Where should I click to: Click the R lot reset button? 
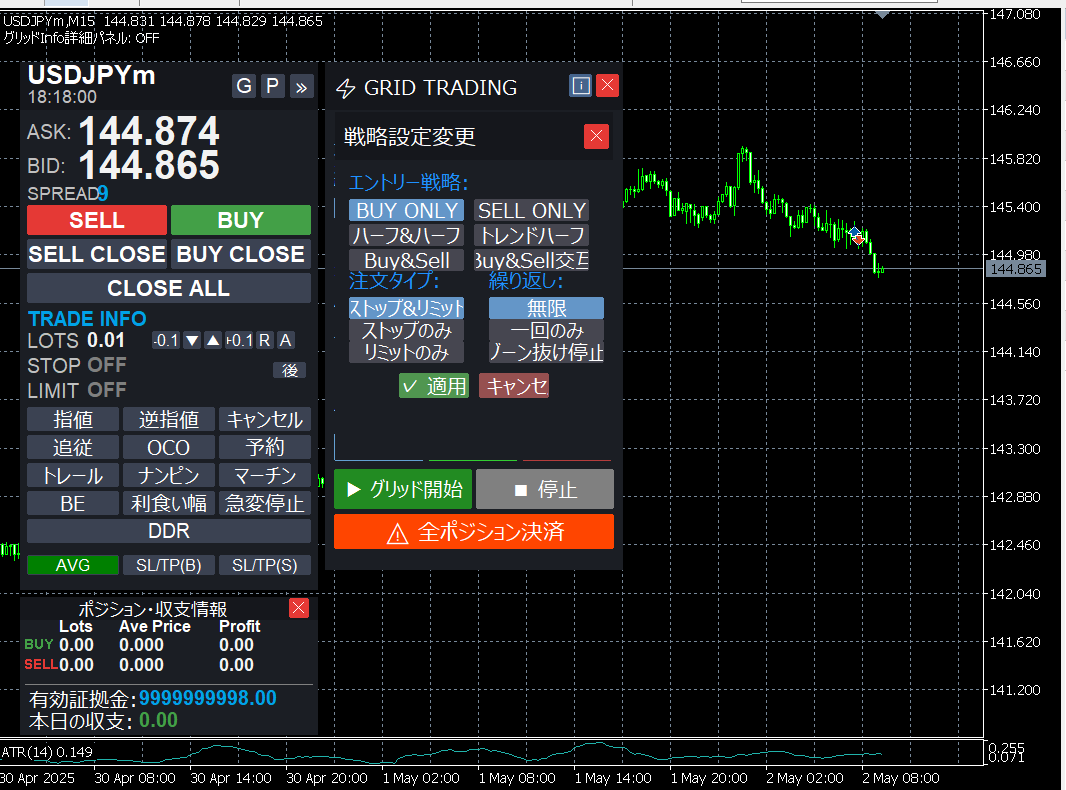point(264,341)
